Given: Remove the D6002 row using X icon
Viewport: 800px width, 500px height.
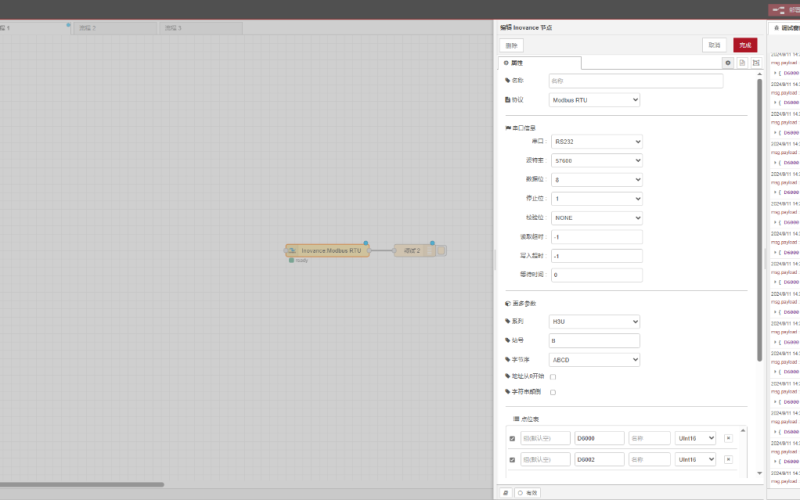Looking at the screenshot, I should pyautogui.click(x=728, y=459).
